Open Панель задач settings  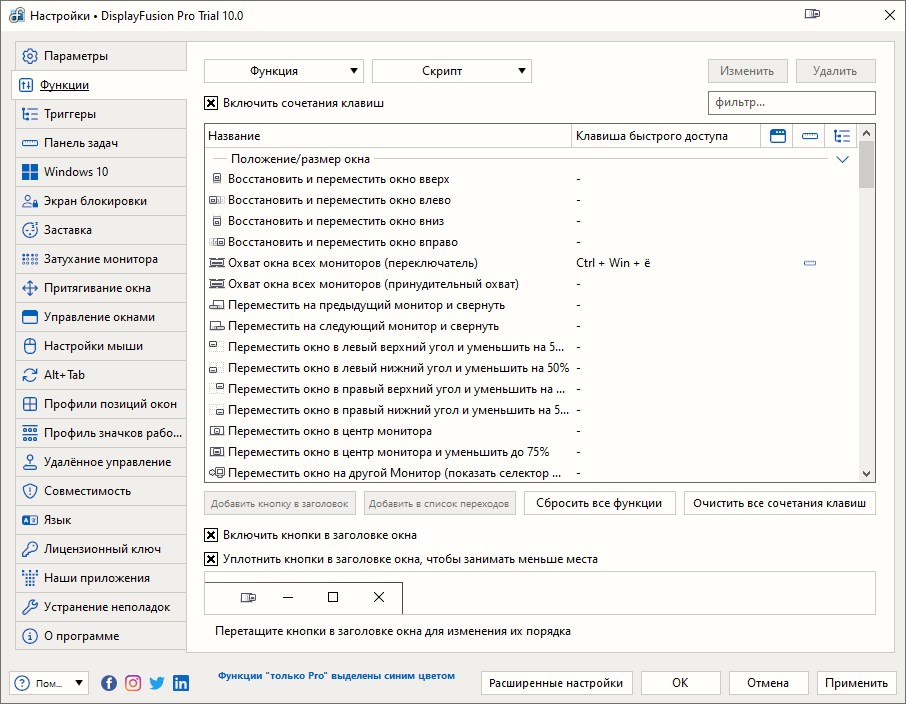(x=101, y=143)
